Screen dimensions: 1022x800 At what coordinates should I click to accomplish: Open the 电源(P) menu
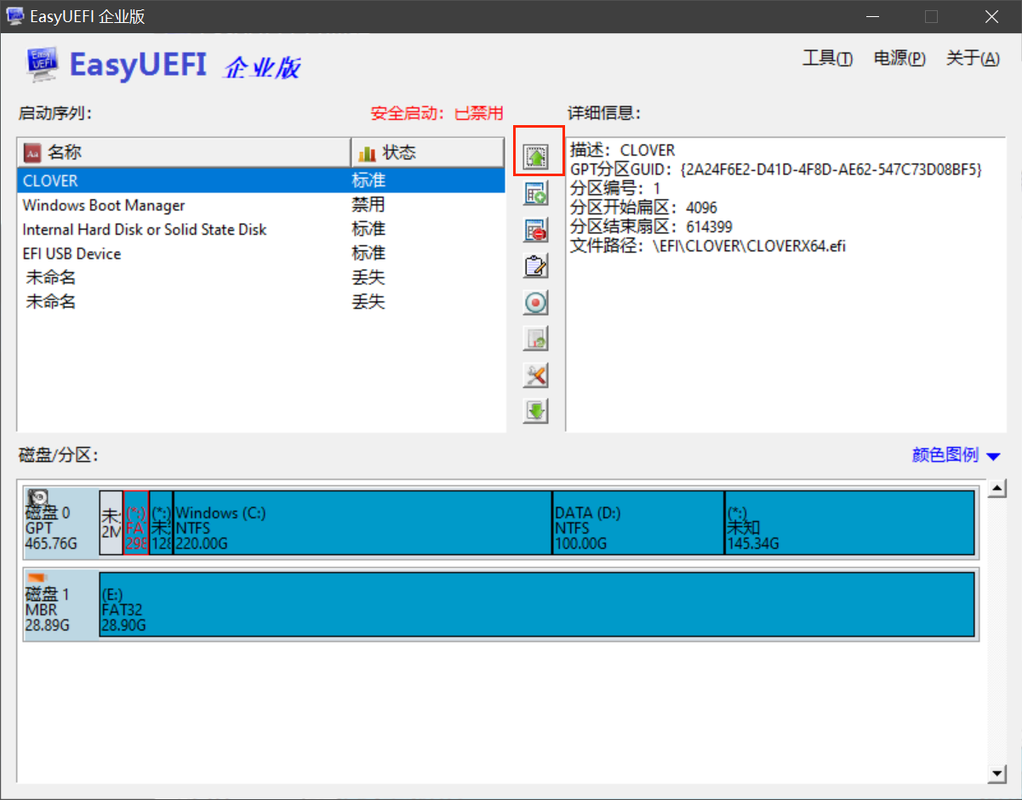899,58
